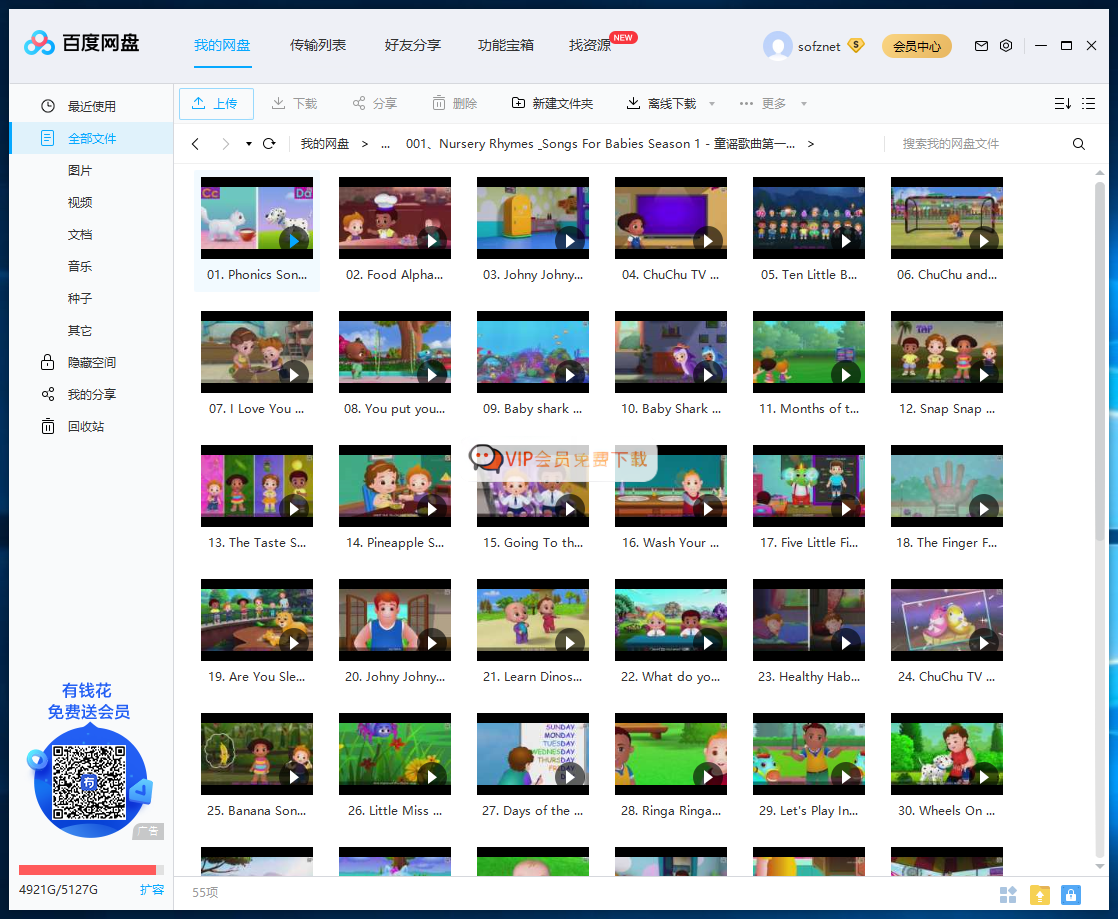Click the yellow folder backup icon at bottom right
The height and width of the screenshot is (919, 1118).
(x=1040, y=895)
